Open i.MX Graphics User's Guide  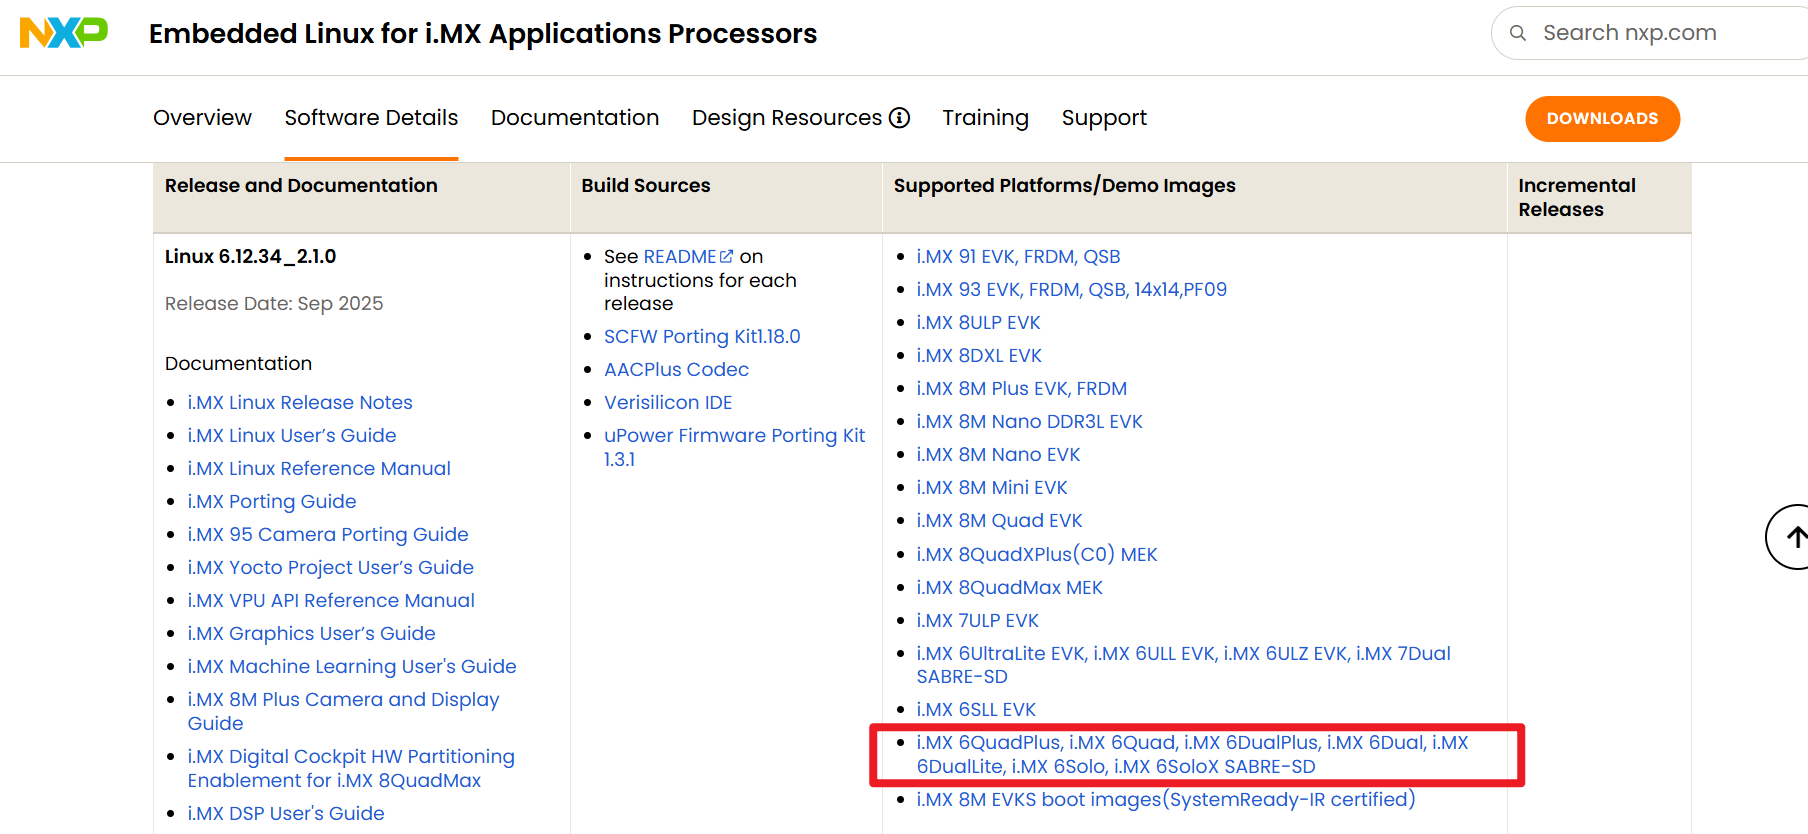[312, 633]
